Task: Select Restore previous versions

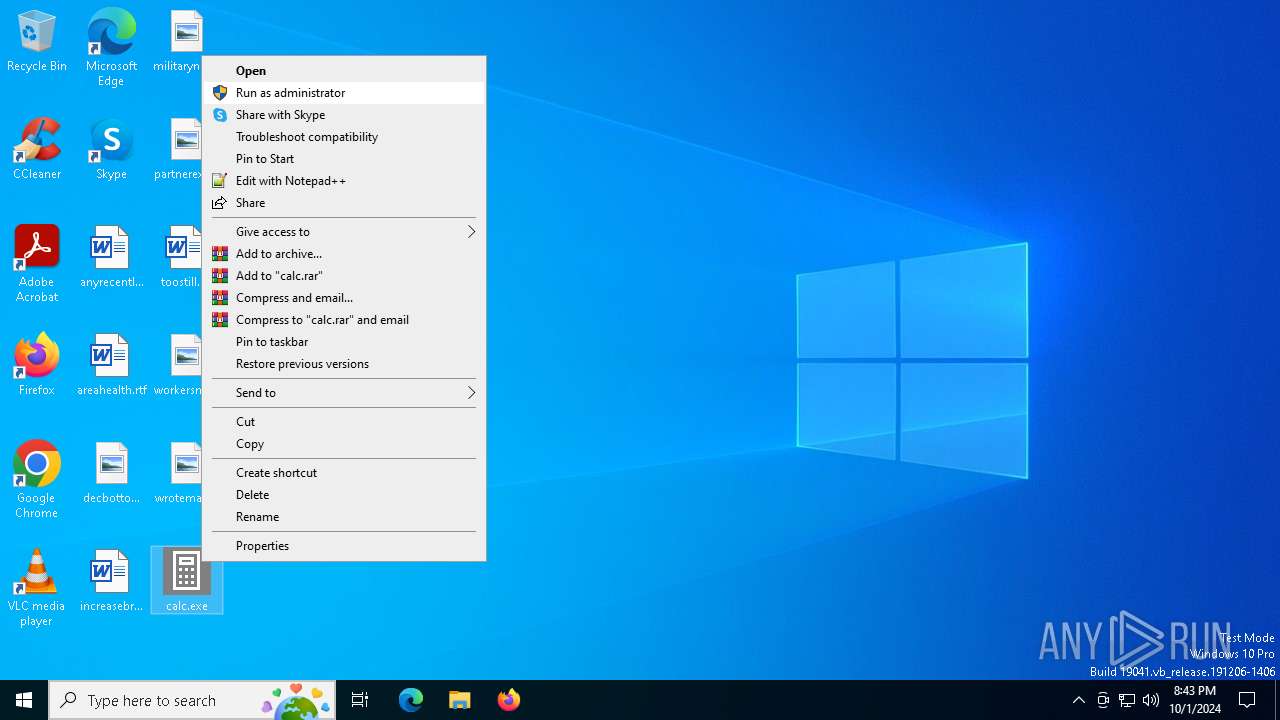Action: pyautogui.click(x=344, y=364)
